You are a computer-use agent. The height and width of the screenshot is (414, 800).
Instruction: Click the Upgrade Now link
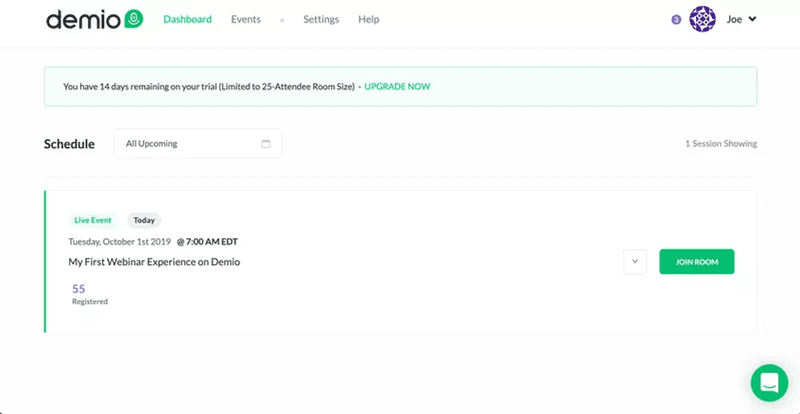pyautogui.click(x=397, y=87)
